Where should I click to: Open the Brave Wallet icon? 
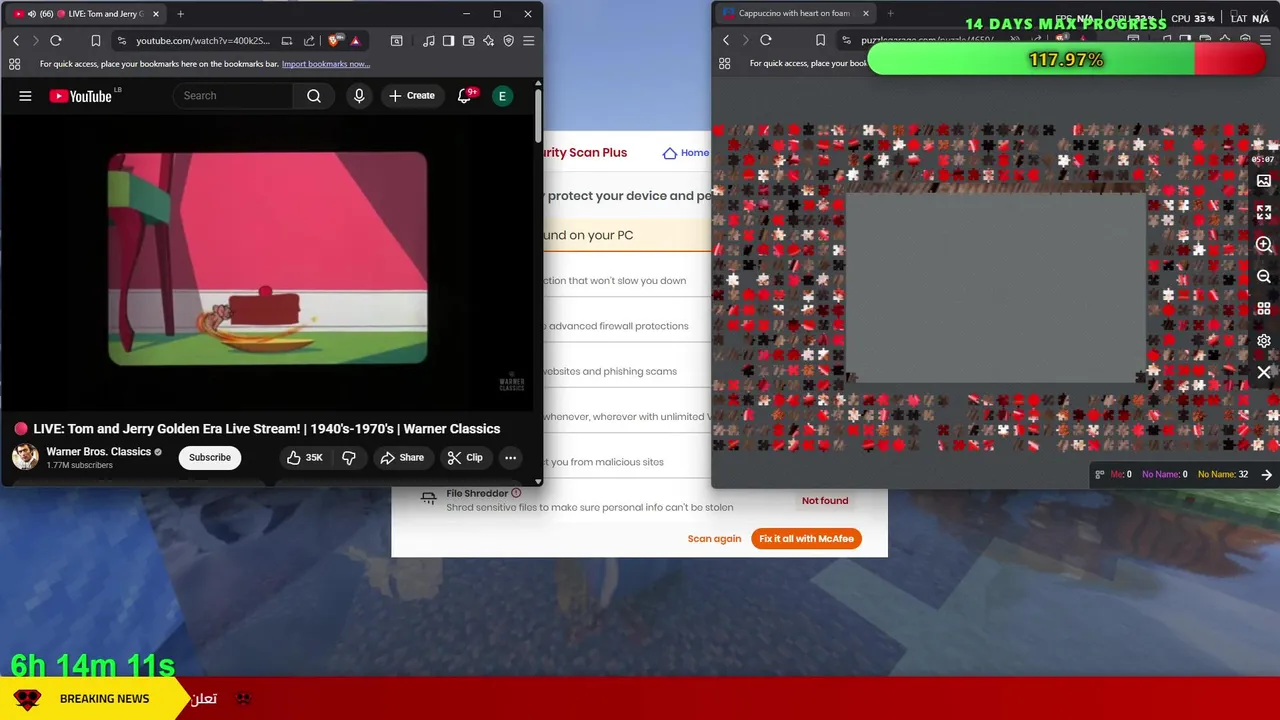click(468, 41)
